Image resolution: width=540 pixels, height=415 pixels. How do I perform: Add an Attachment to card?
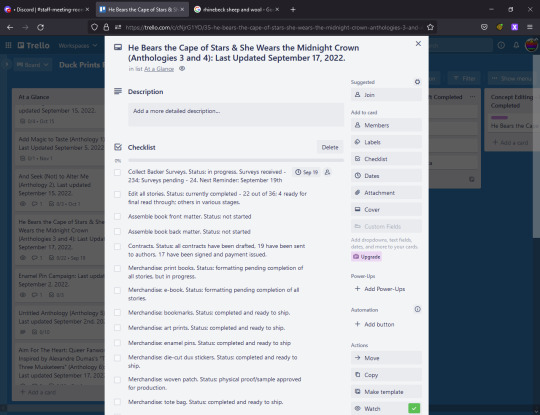point(386,193)
